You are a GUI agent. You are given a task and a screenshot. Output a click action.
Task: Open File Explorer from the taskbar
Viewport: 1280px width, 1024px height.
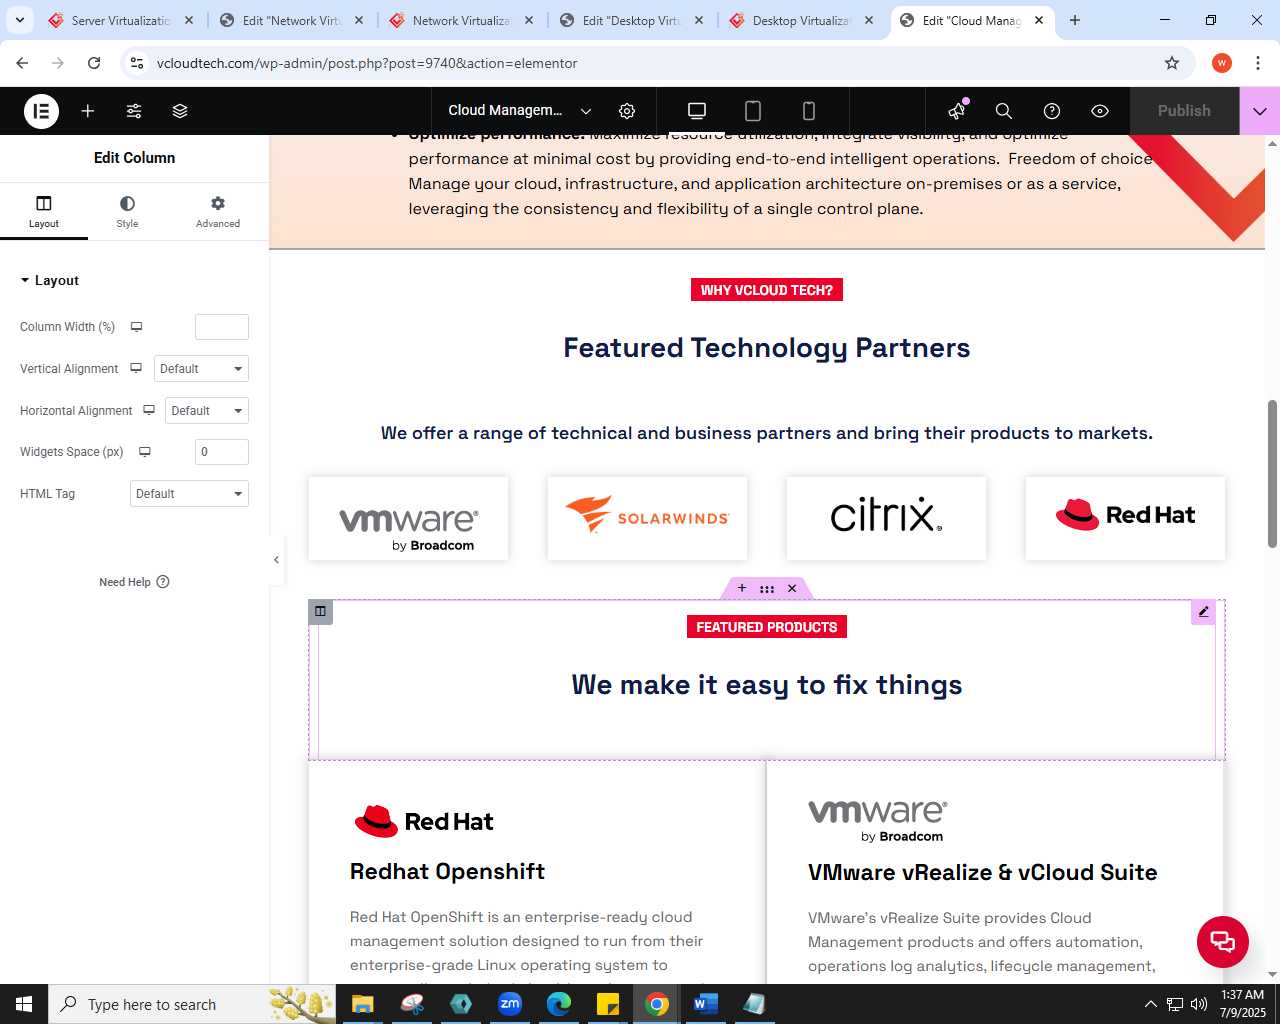pyautogui.click(x=362, y=1004)
